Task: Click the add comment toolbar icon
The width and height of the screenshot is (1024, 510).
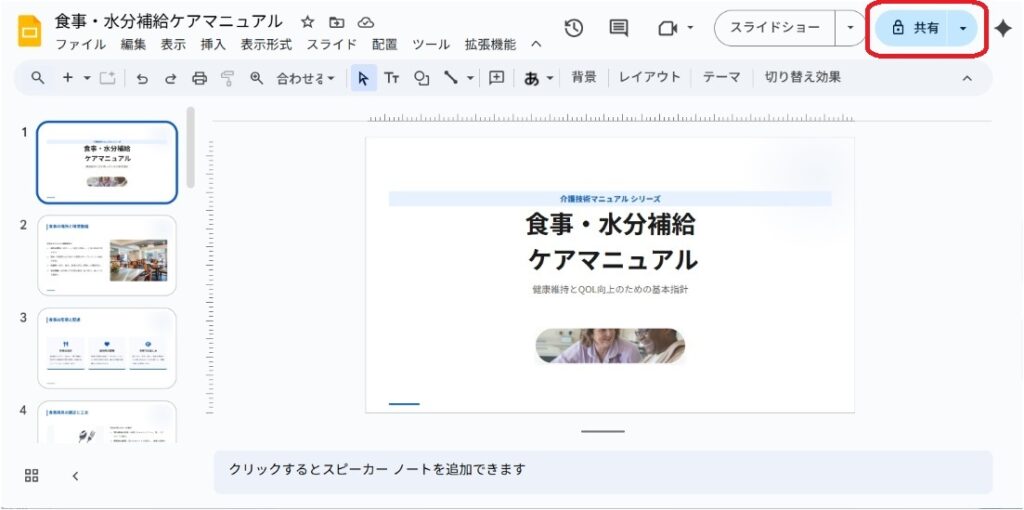Action: (x=497, y=78)
